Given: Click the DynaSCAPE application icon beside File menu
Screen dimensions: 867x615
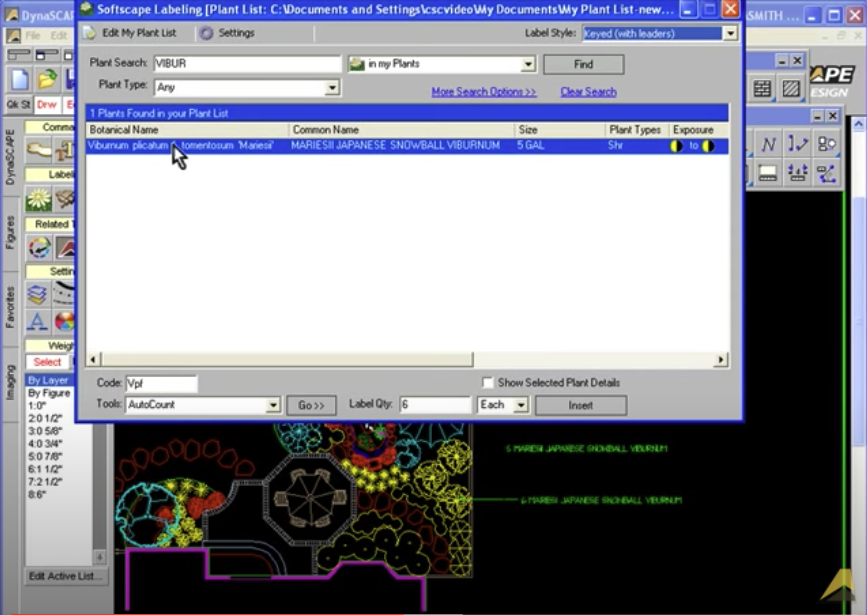Looking at the screenshot, I should [13, 36].
